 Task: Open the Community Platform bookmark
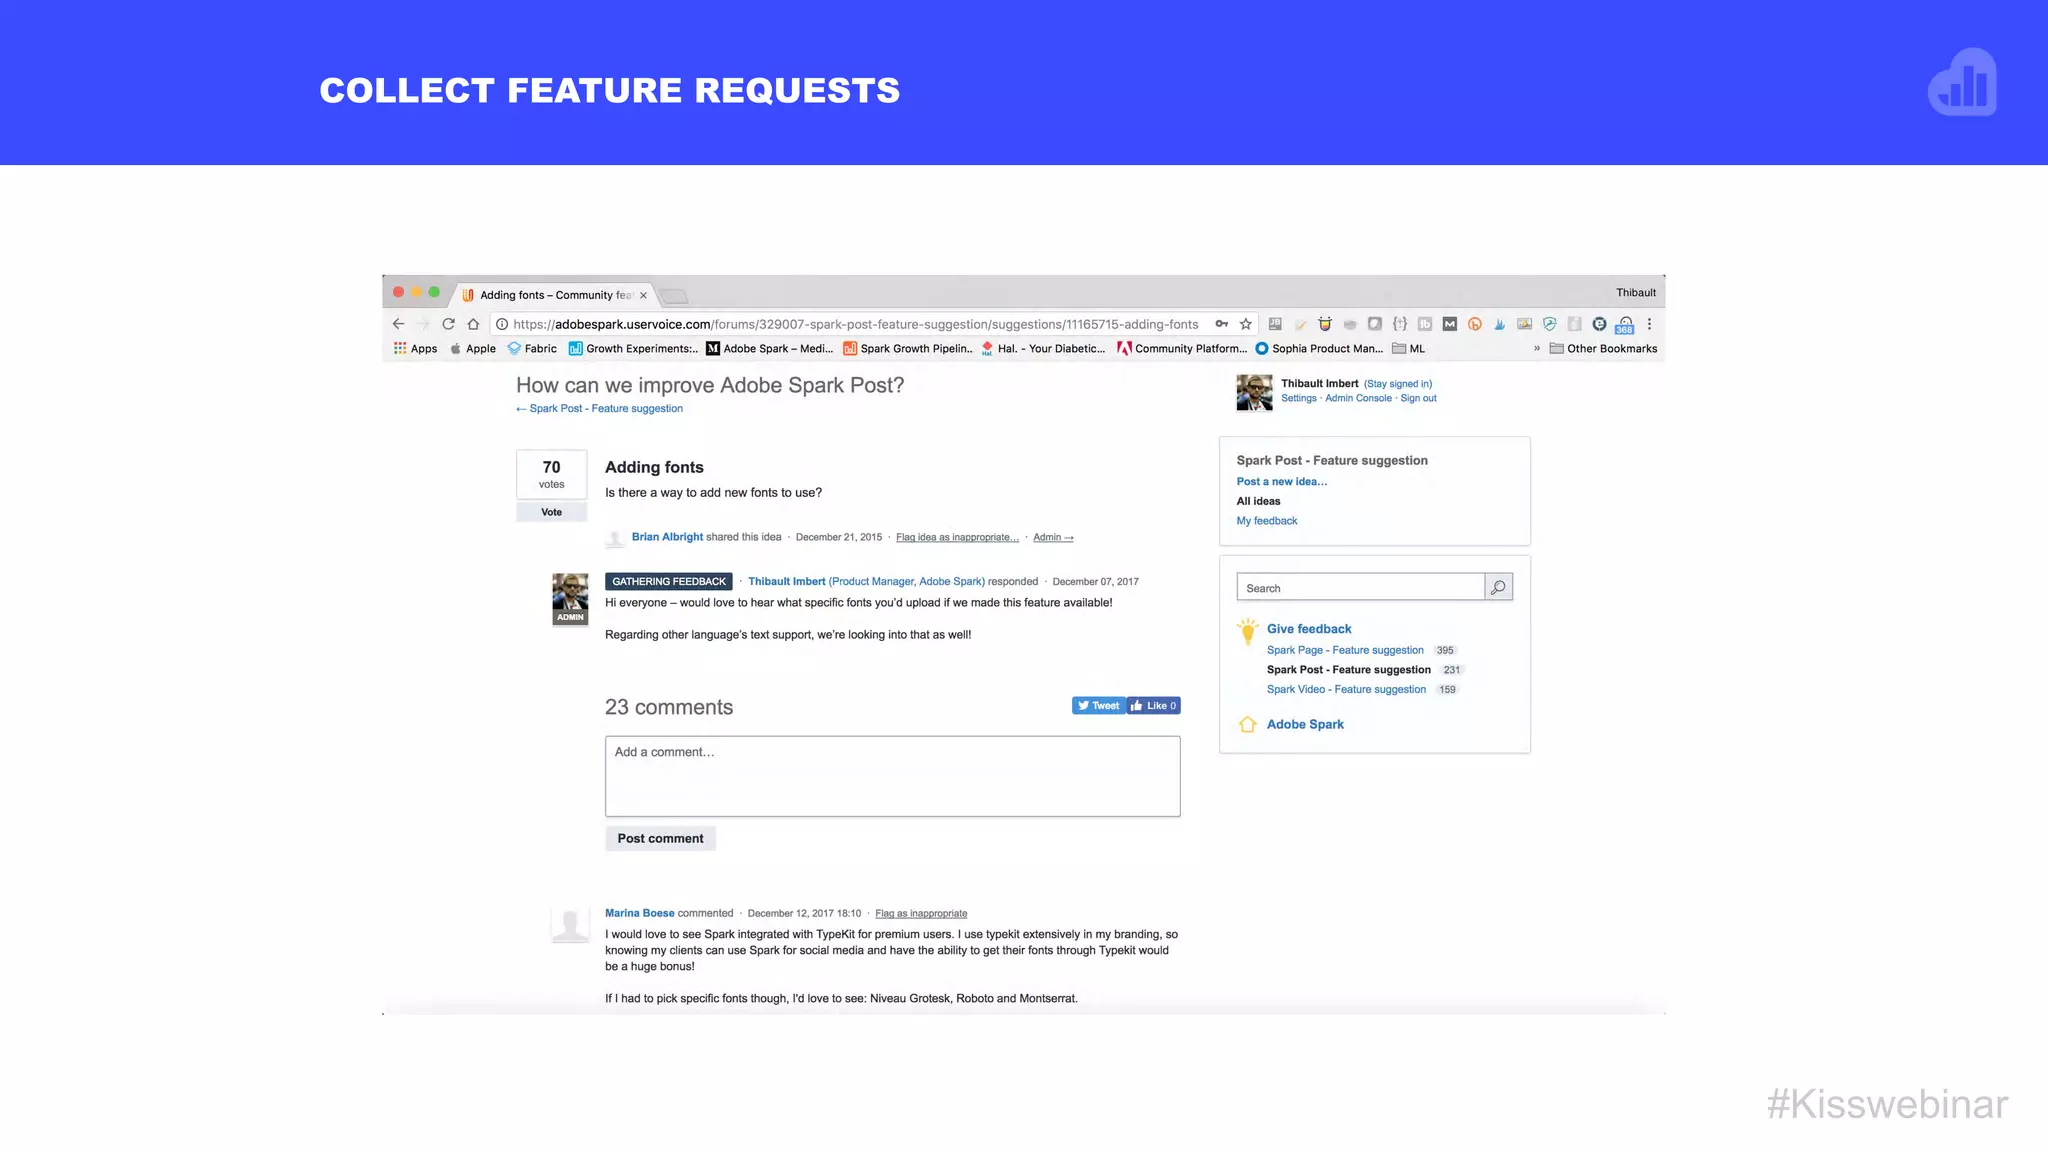pos(1182,349)
